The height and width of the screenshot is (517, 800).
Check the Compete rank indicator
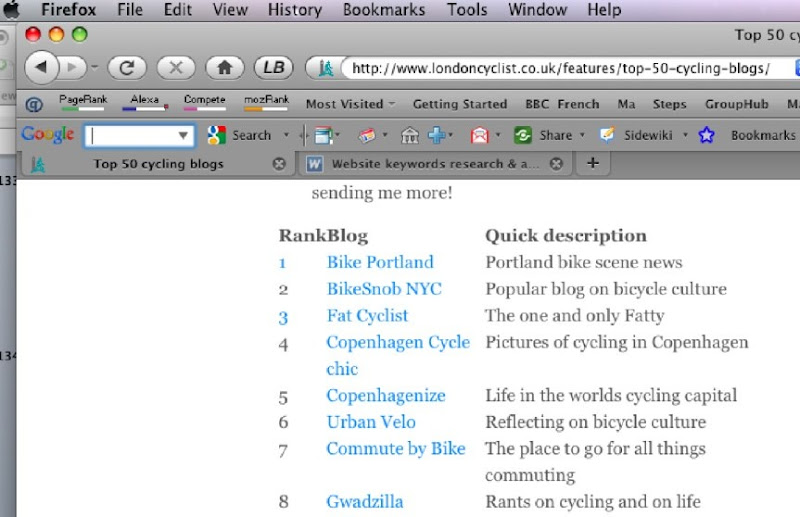pos(205,102)
